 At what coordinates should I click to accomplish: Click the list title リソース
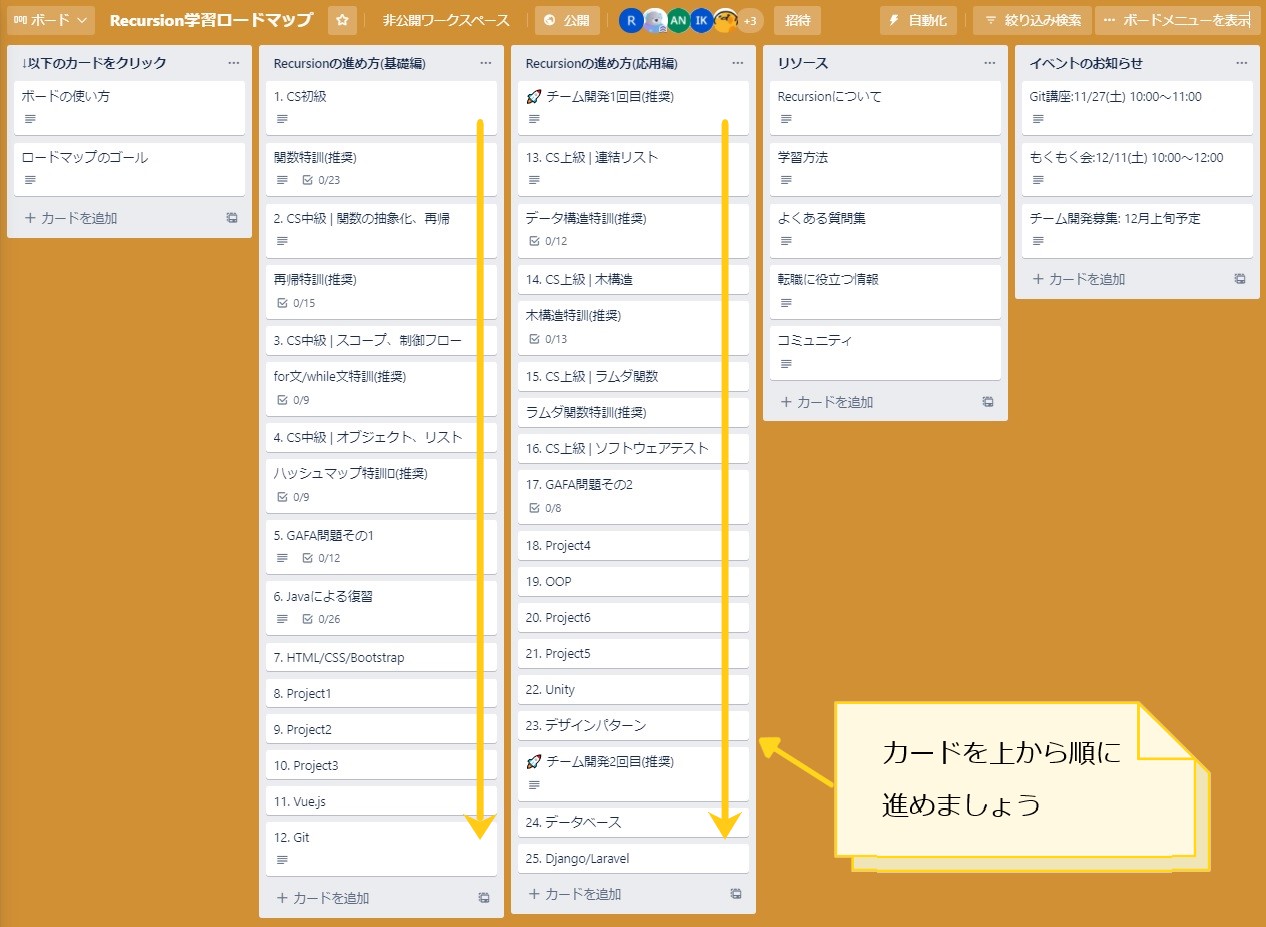pyautogui.click(x=803, y=63)
